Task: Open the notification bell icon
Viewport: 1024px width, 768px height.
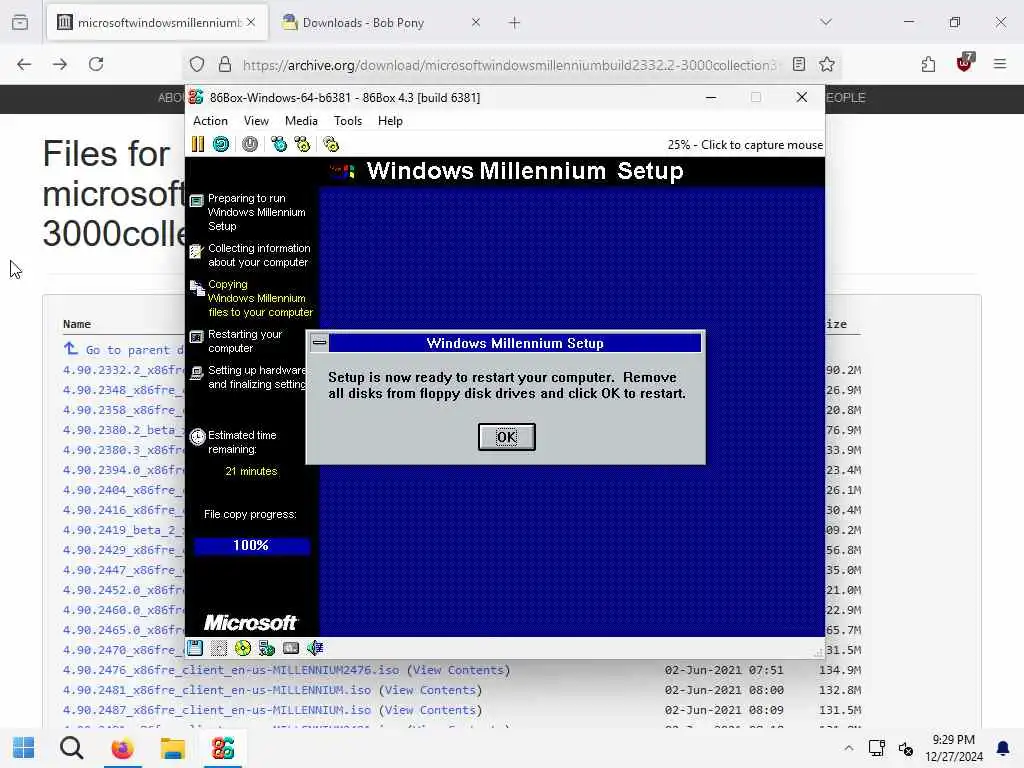Action: (x=1003, y=748)
